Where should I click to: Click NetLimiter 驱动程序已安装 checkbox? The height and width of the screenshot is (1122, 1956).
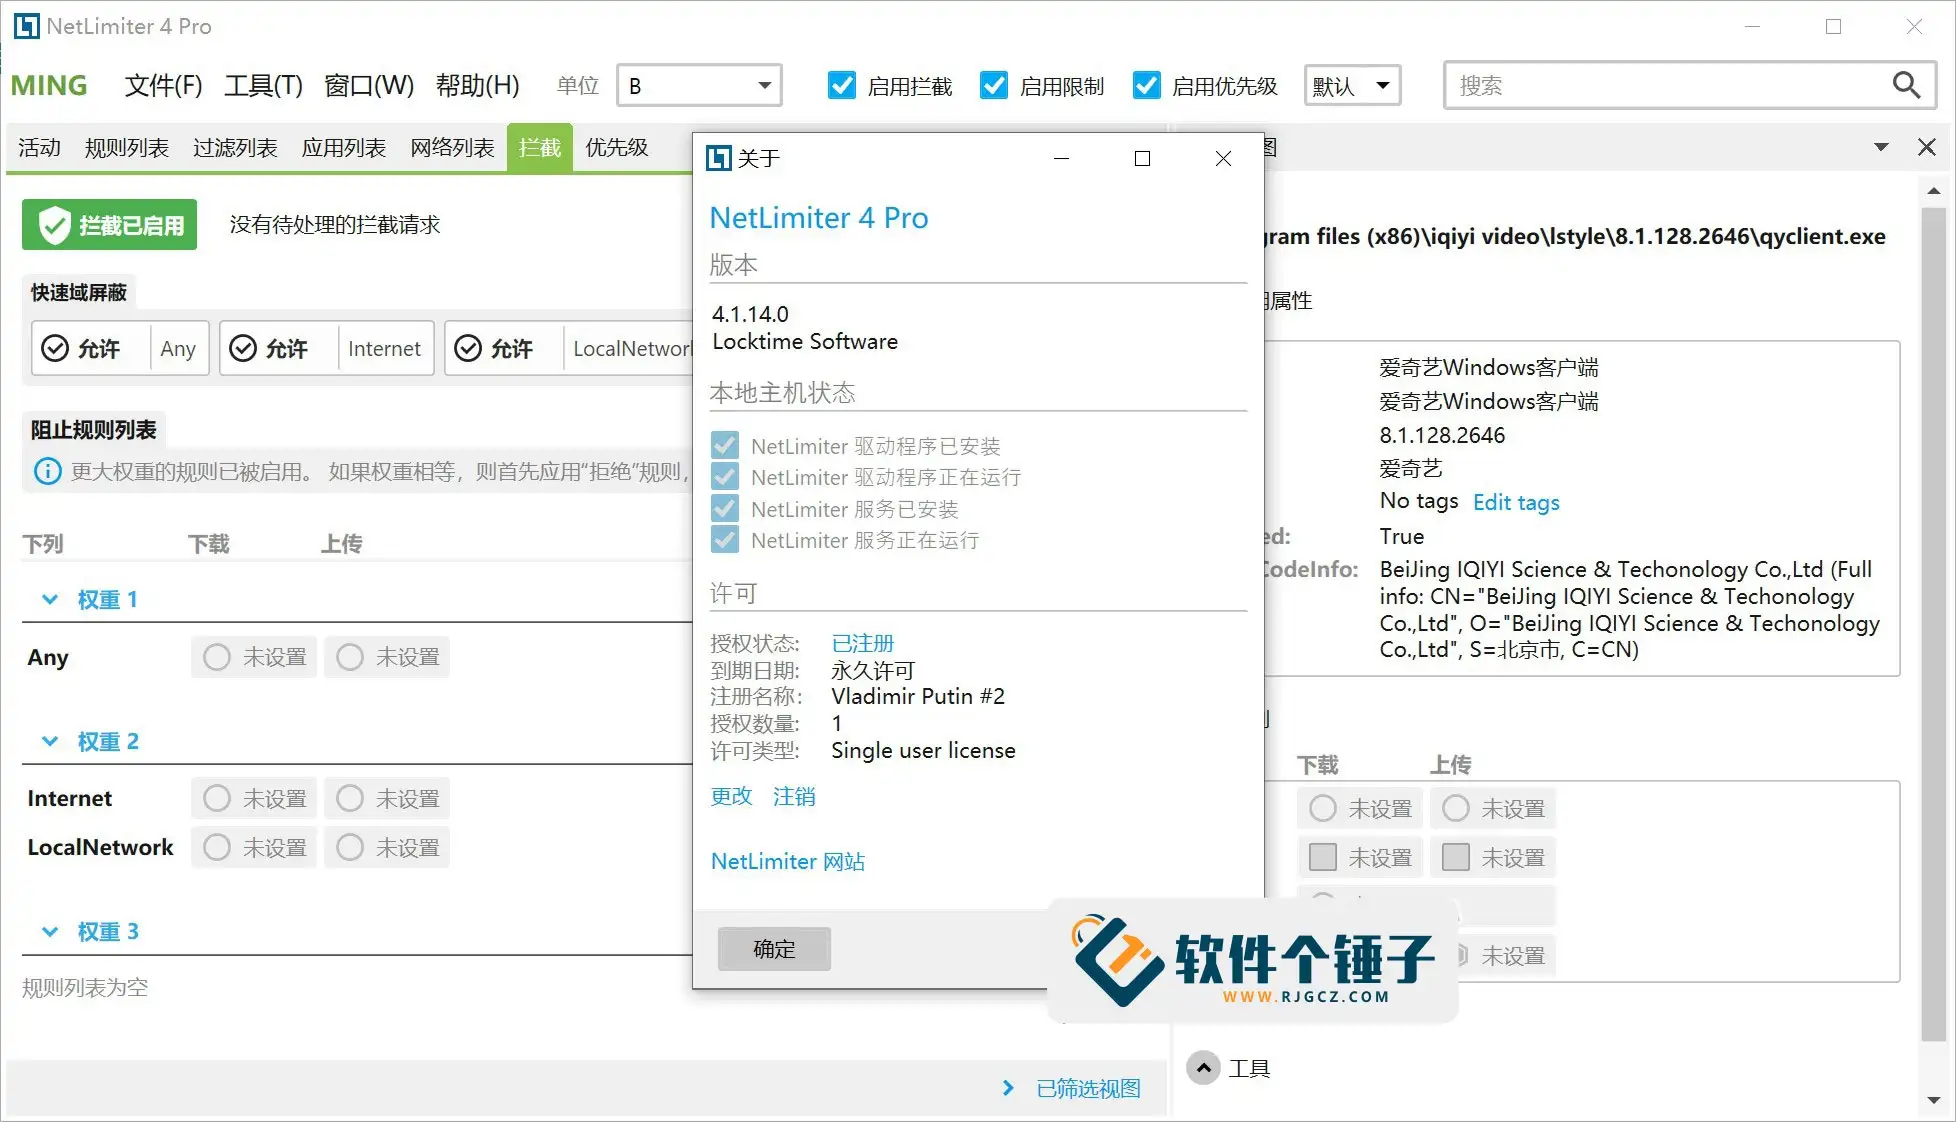[x=725, y=445]
